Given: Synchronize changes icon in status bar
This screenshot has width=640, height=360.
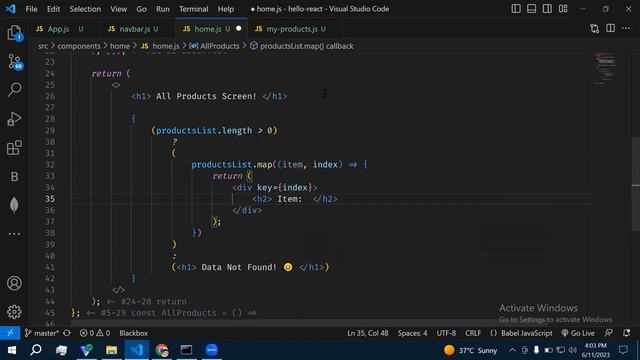Looking at the screenshot, I should click(67, 333).
